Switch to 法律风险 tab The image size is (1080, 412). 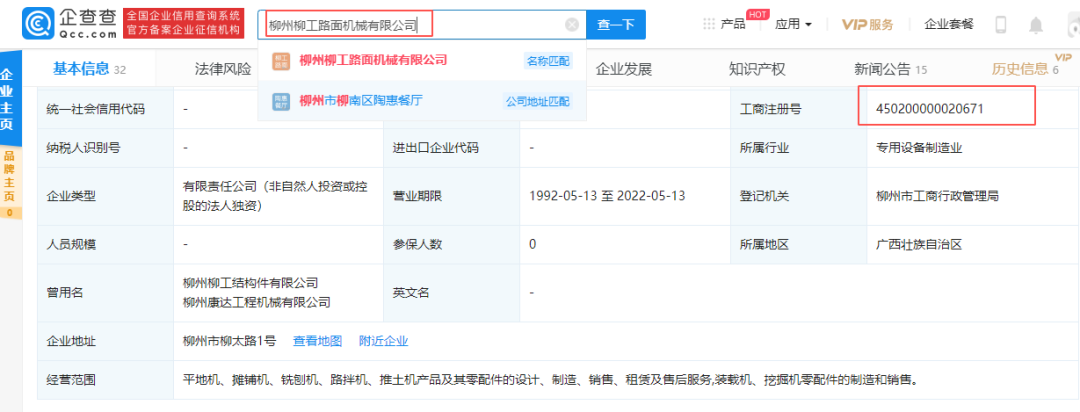pyautogui.click(x=223, y=69)
